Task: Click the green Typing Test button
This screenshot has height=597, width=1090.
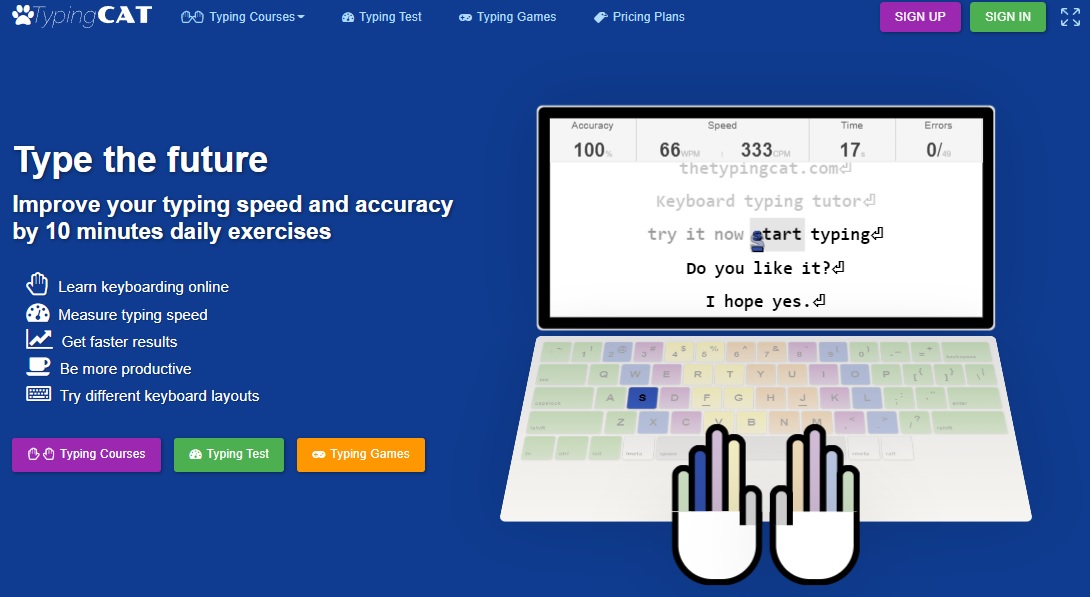Action: pos(229,455)
